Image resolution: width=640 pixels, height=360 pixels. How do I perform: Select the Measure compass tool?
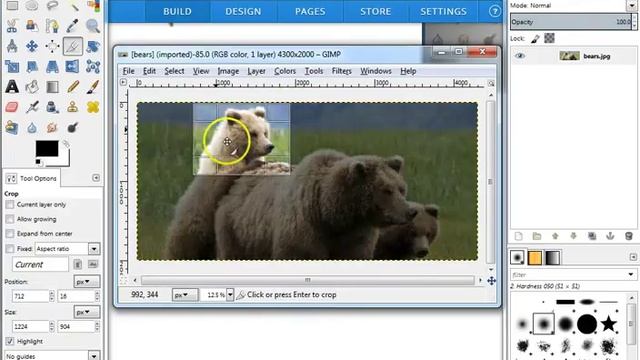tap(12, 46)
